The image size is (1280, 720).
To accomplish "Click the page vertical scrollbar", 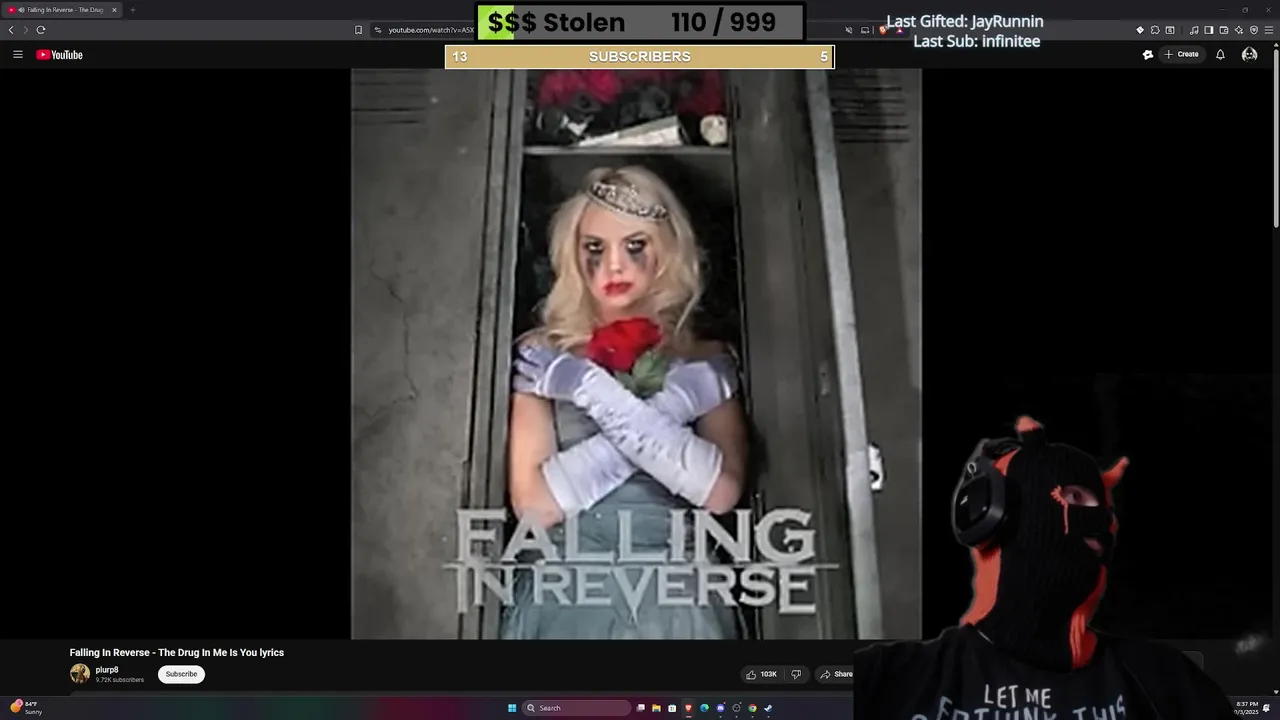I will tap(1276, 140).
